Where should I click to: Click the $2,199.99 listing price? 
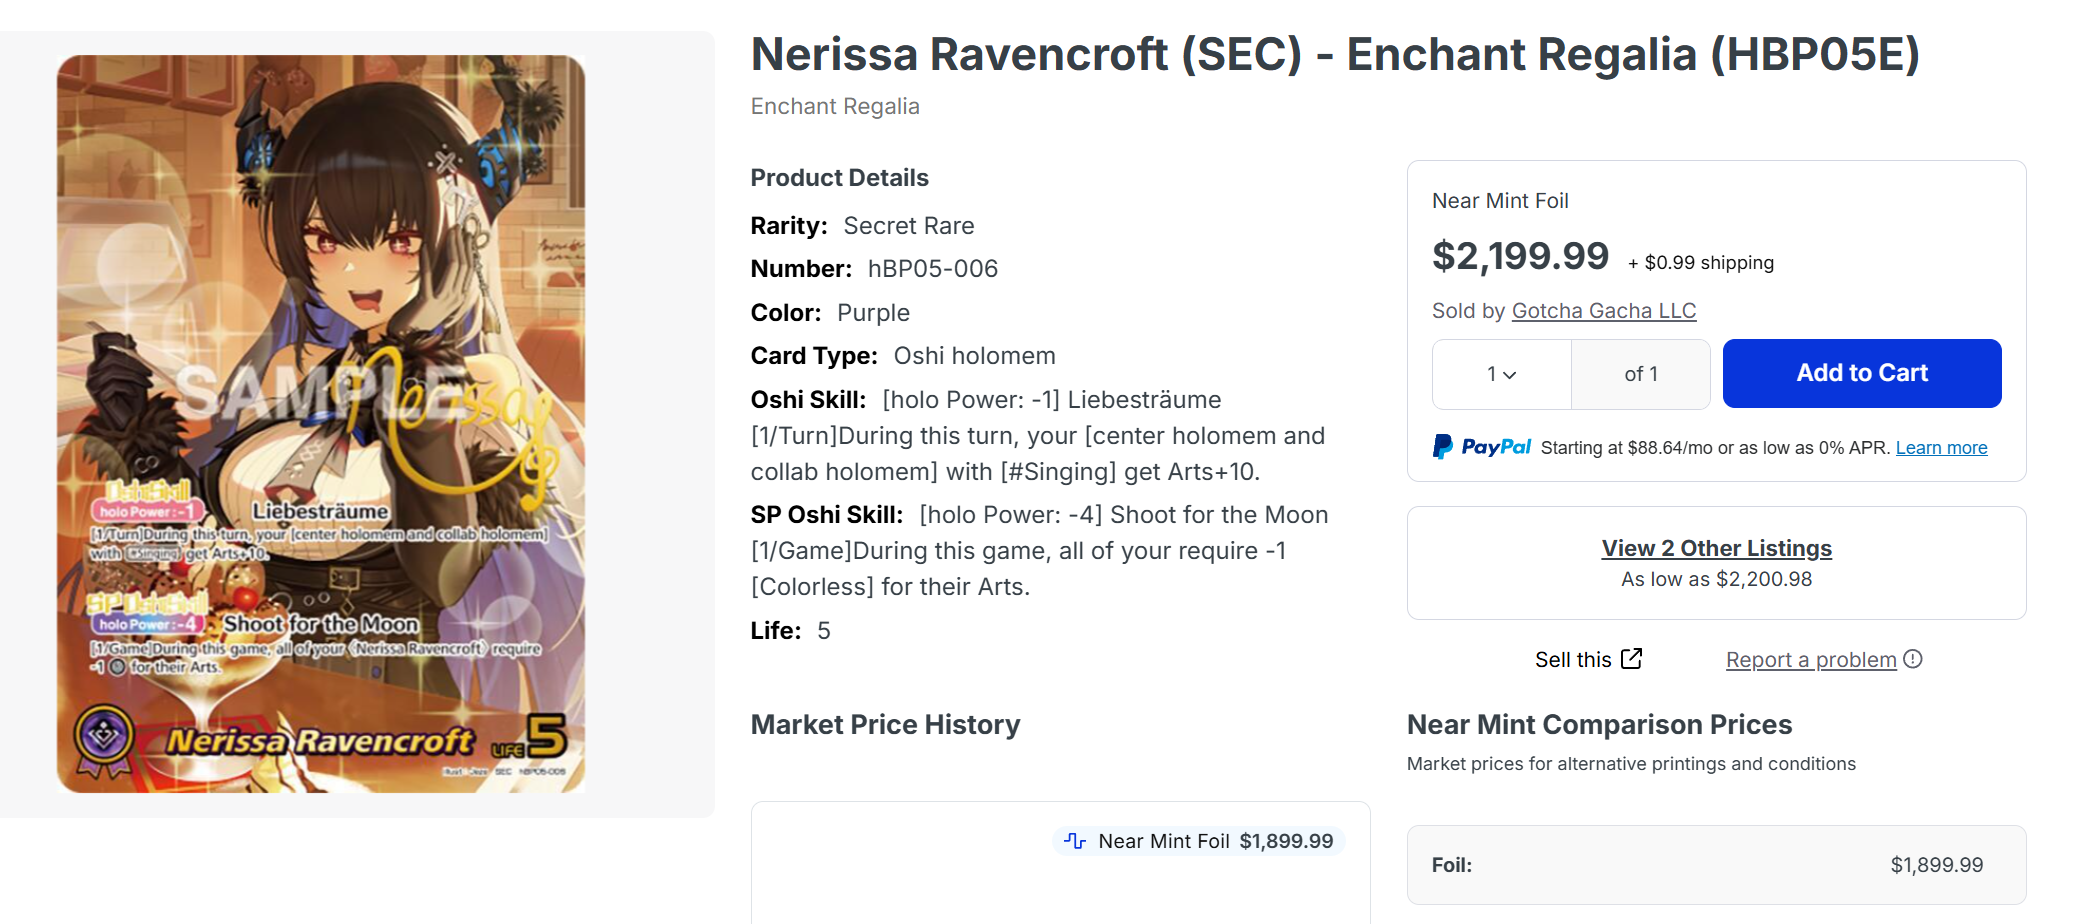(1520, 257)
